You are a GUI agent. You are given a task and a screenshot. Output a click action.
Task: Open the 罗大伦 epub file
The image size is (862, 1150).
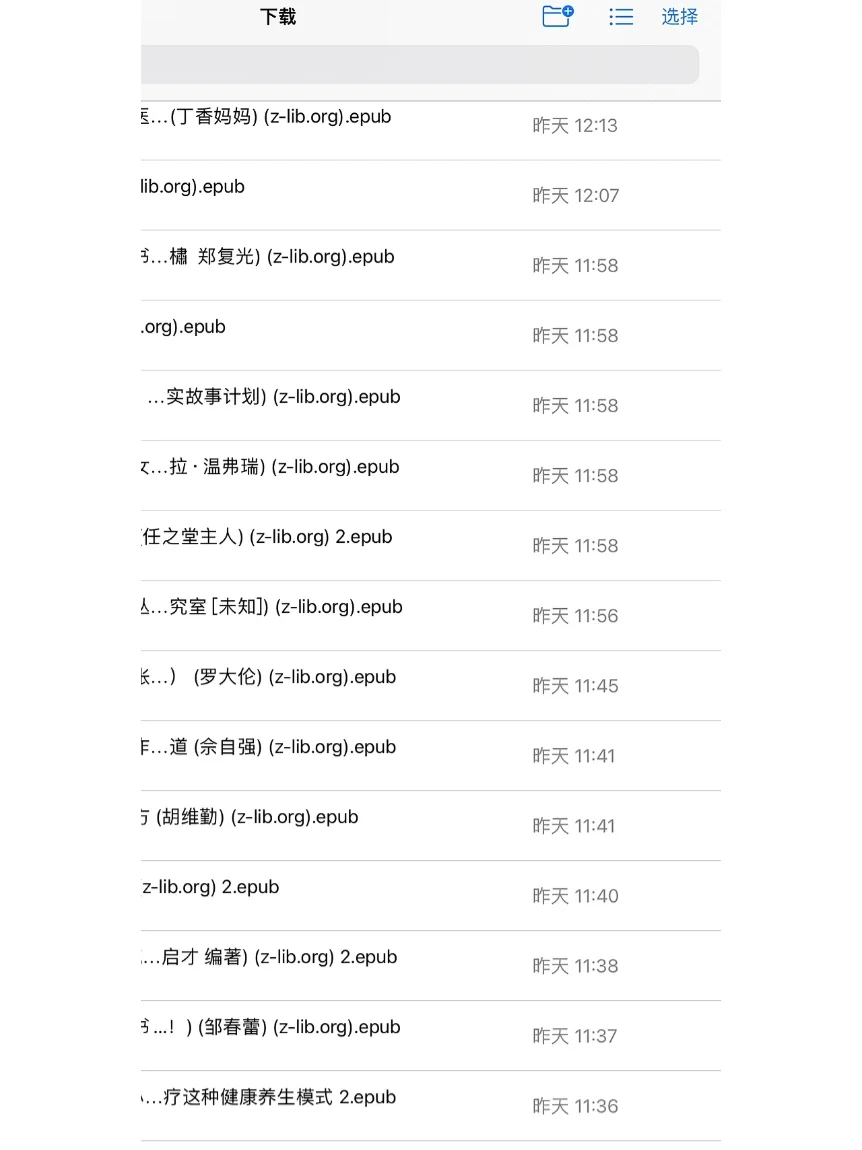pyautogui.click(x=431, y=686)
